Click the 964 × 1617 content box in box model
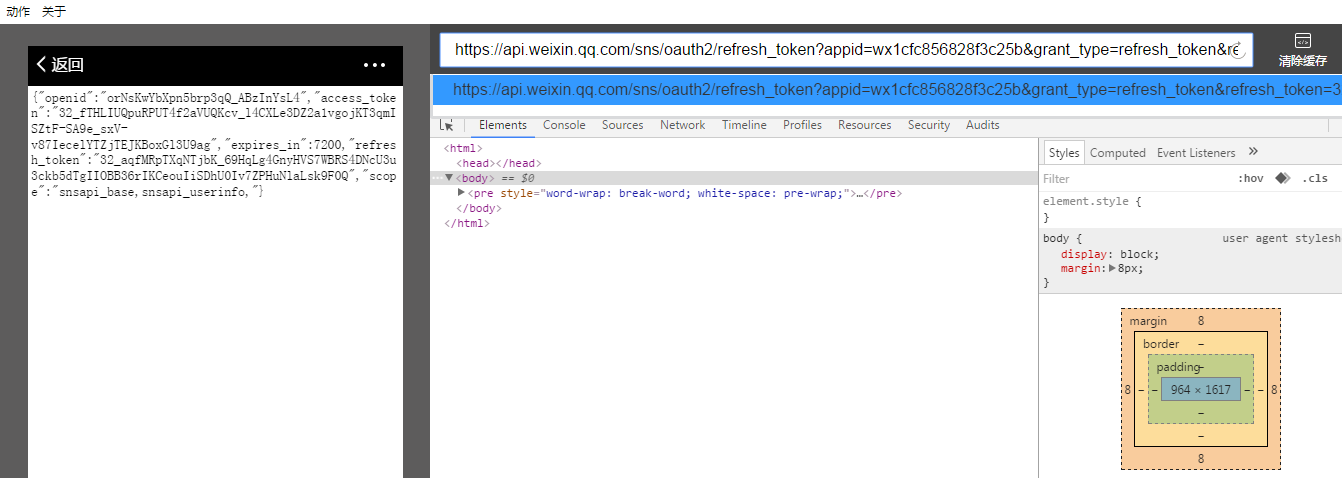This screenshot has width=1342, height=478. pos(1200,389)
